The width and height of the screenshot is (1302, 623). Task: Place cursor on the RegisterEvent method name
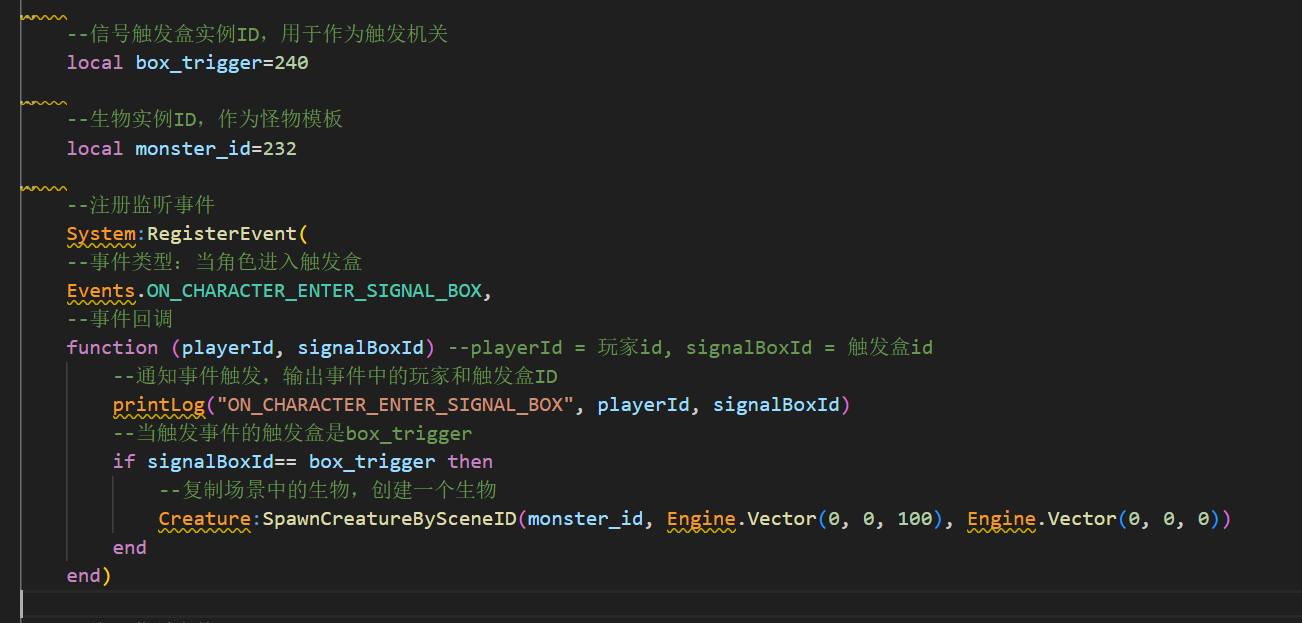coord(222,234)
